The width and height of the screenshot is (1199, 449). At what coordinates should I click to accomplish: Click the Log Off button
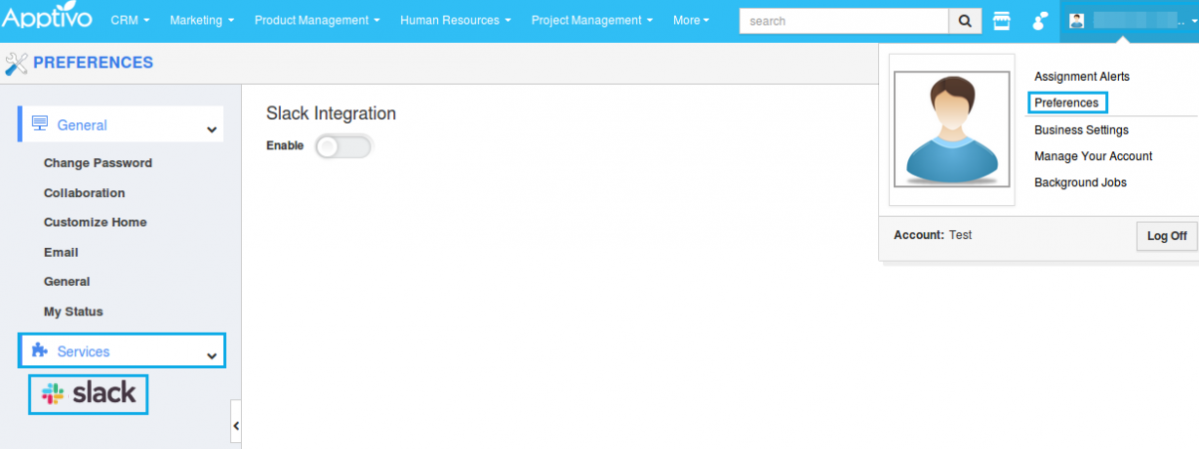pyautogui.click(x=1167, y=236)
